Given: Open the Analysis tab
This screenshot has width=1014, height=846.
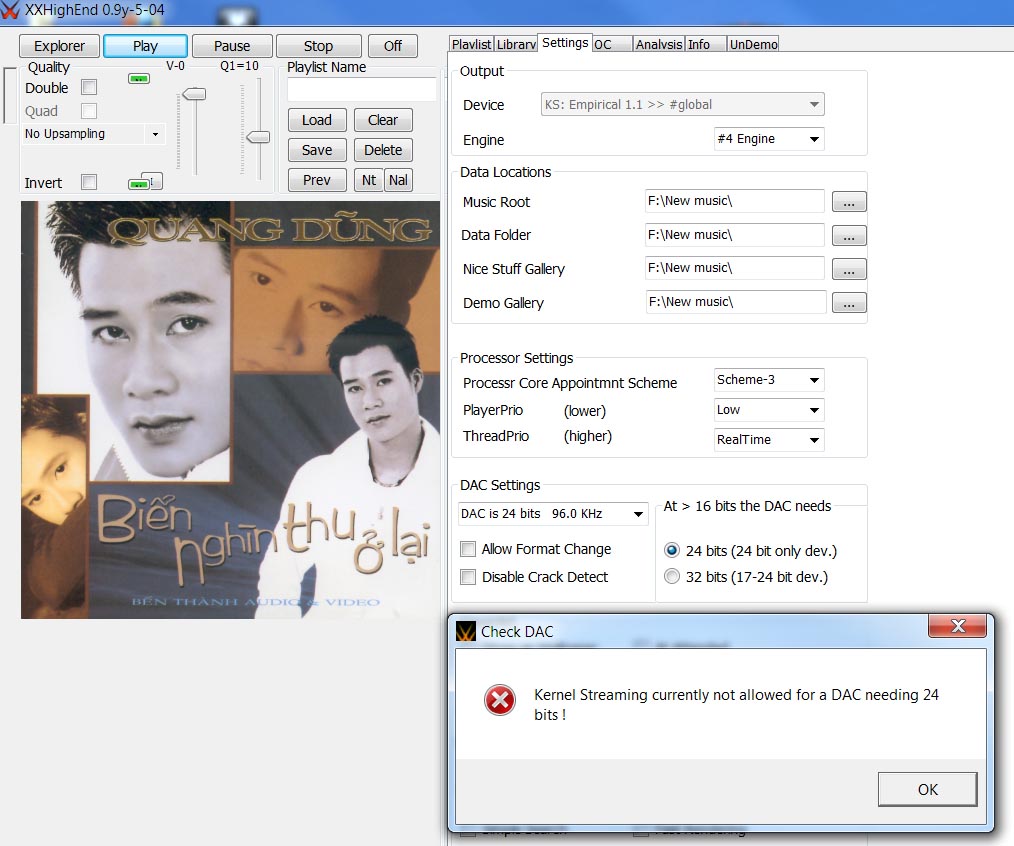Looking at the screenshot, I should pyautogui.click(x=658, y=44).
